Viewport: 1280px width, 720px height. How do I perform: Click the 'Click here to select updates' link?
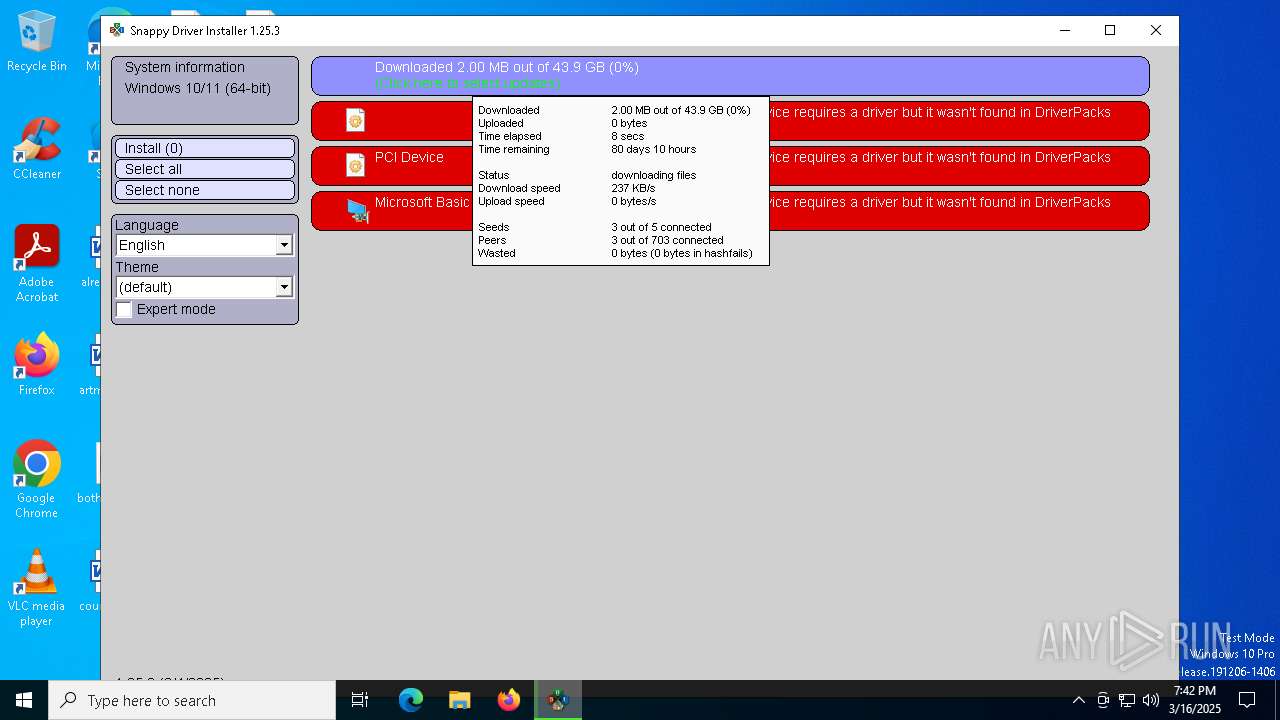tap(467, 84)
